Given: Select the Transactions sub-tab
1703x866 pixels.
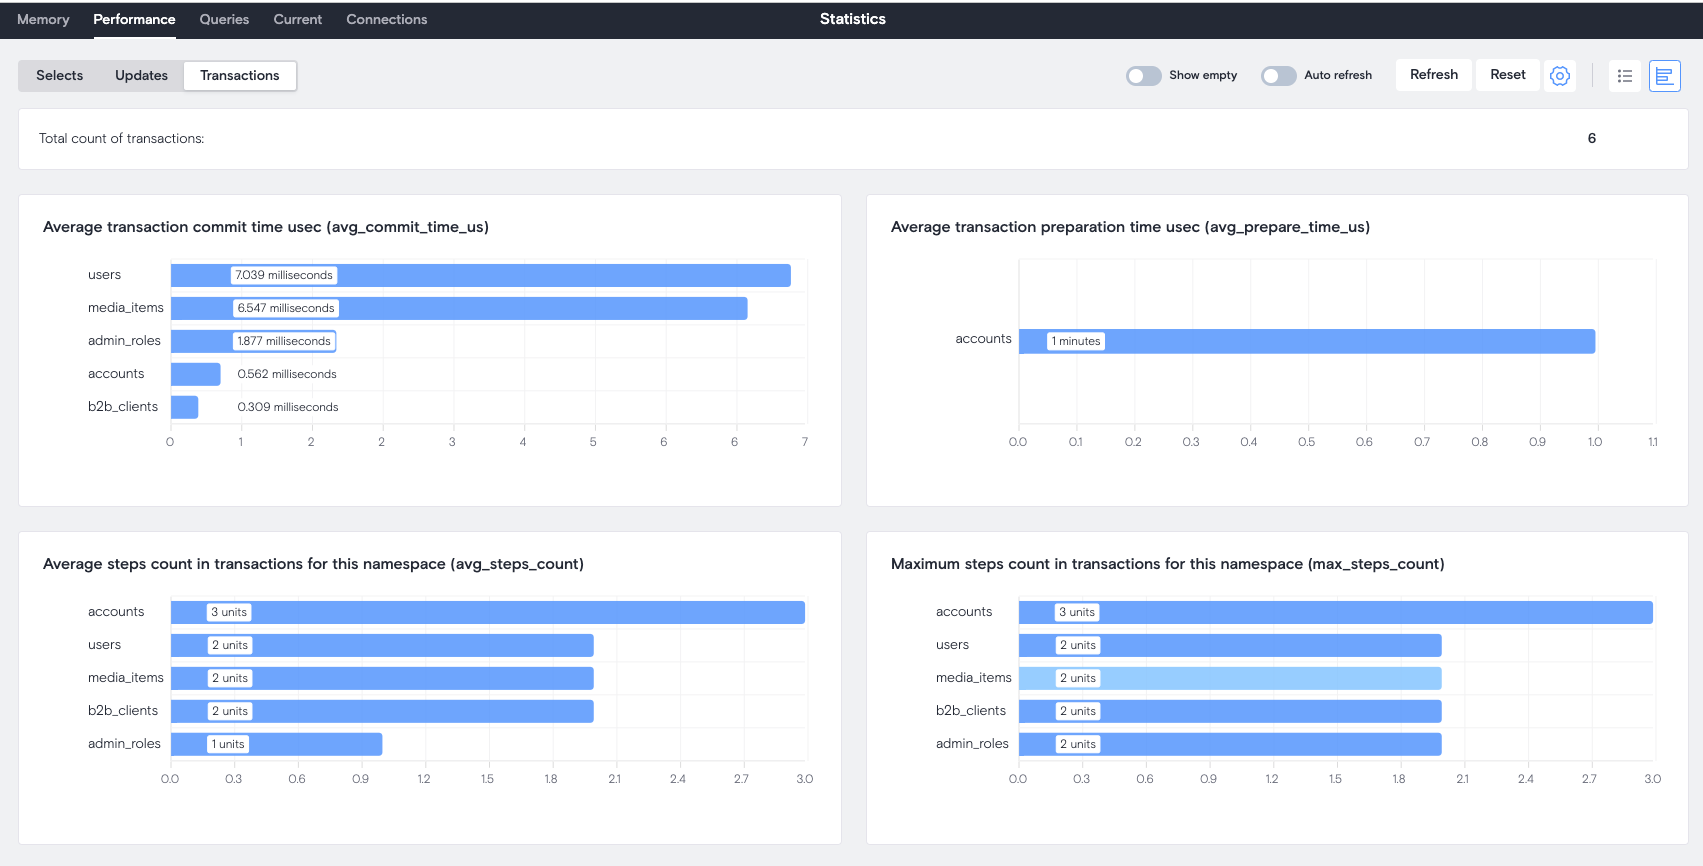Looking at the screenshot, I should pos(240,76).
